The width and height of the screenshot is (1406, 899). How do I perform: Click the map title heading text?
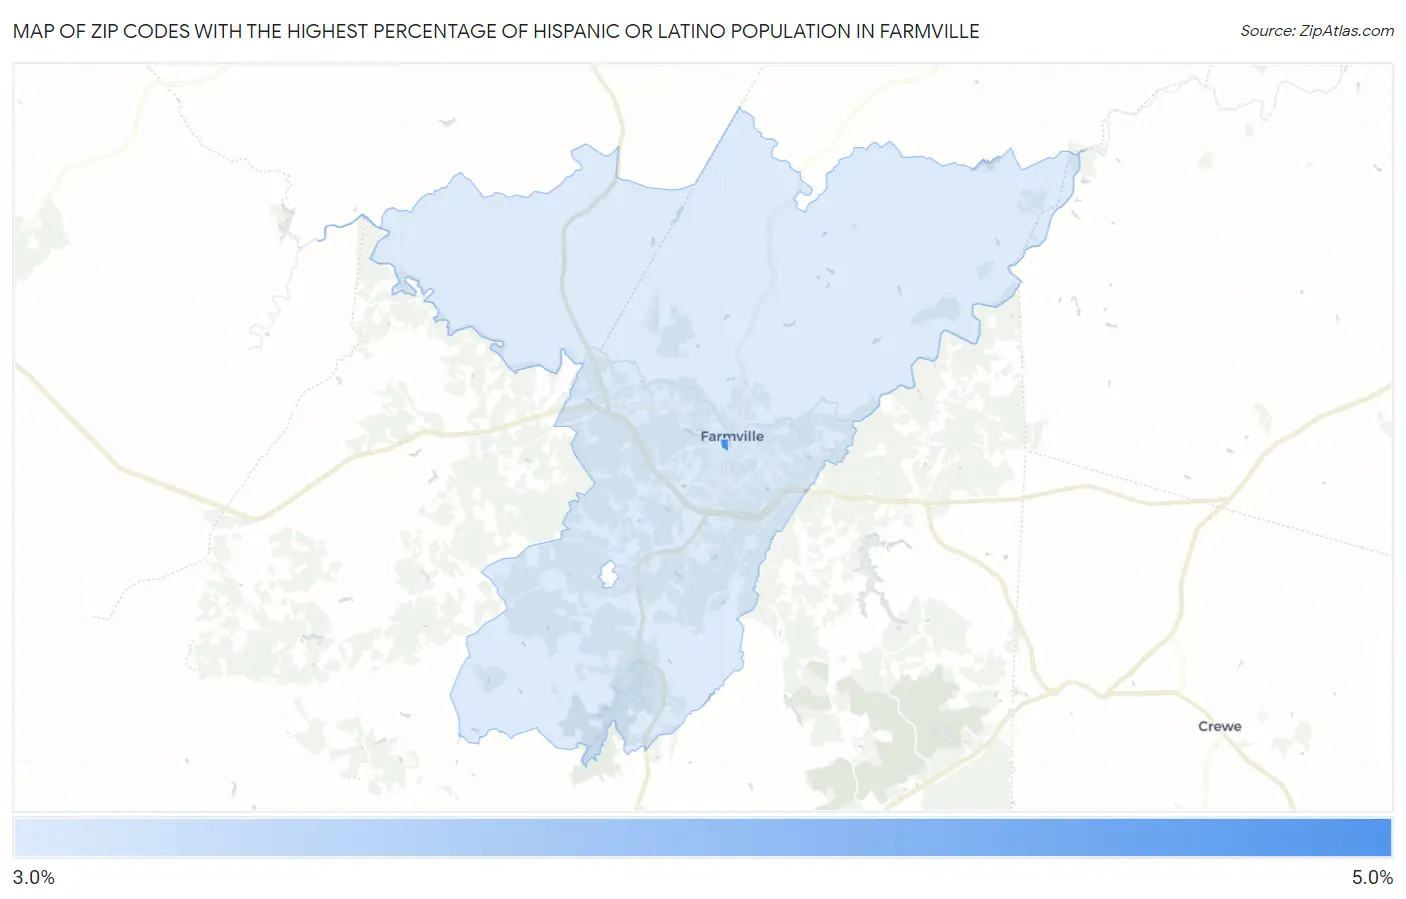click(496, 31)
